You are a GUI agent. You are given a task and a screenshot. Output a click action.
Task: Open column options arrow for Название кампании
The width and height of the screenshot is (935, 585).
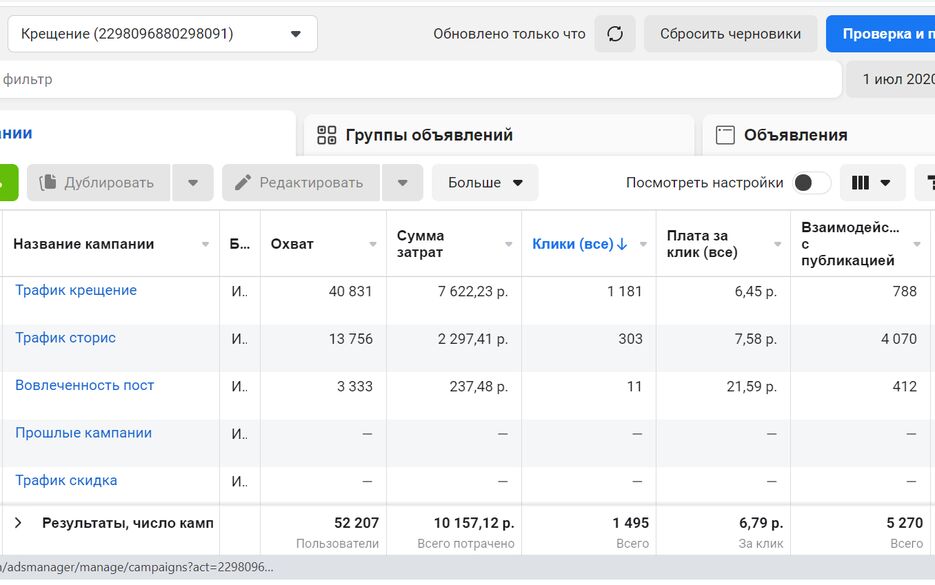coord(205,244)
